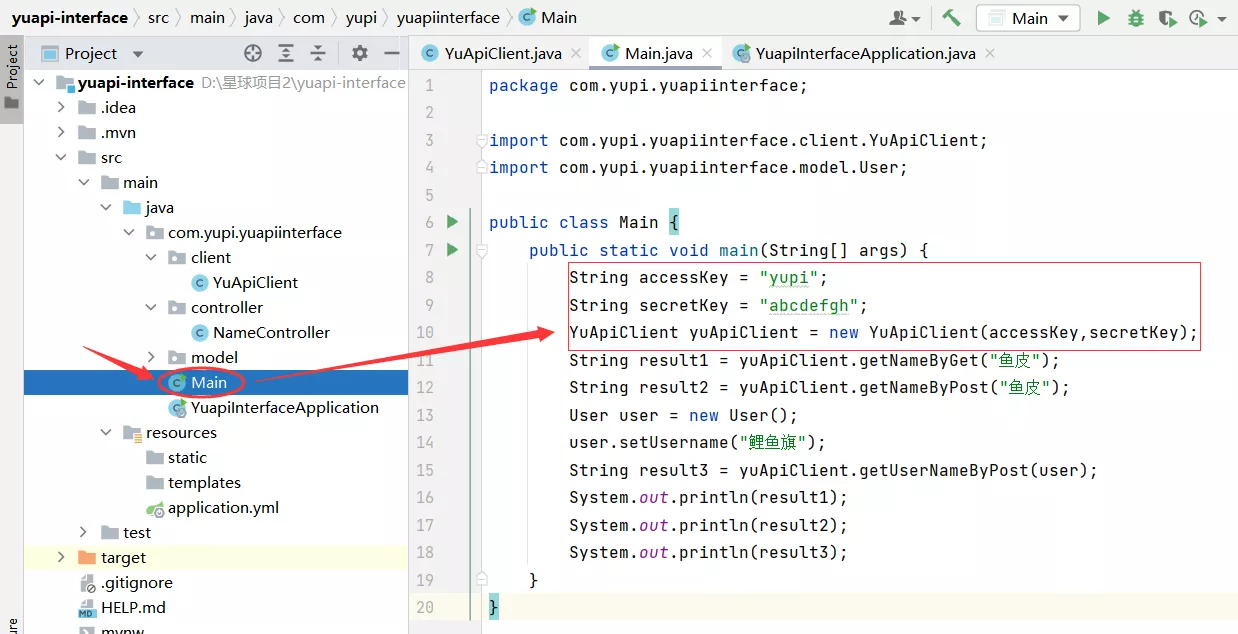
Task: Collapse the src folder arrow in the tree
Action: point(61,157)
